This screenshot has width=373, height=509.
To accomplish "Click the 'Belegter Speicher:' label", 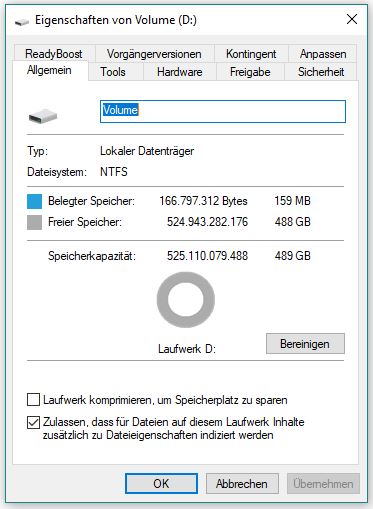I will click(91, 201).
